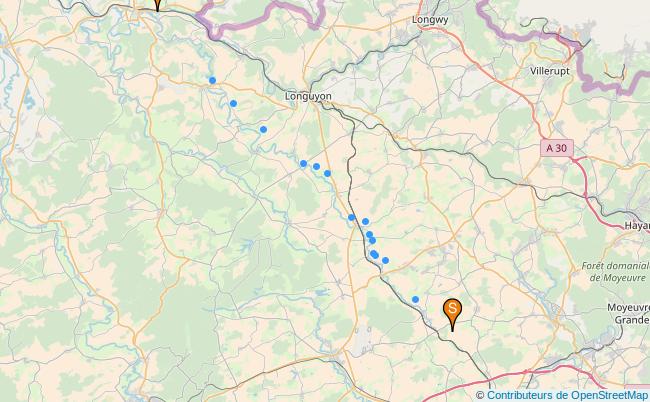Image resolution: width=650 pixels, height=402 pixels.
Task: Click the A 30 motorway shield
Action: tap(557, 148)
